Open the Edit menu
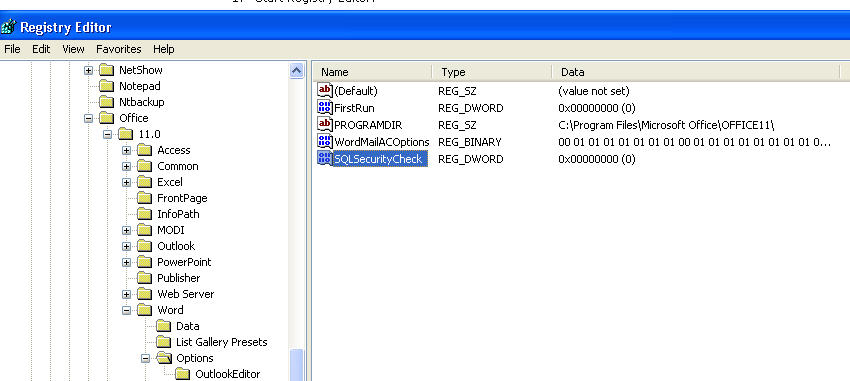The height and width of the screenshot is (381, 850). point(41,49)
